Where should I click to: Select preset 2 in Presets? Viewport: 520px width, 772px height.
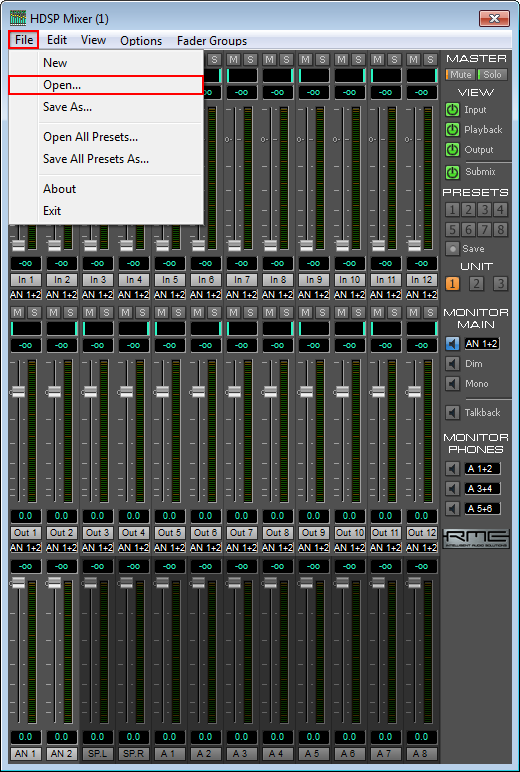(x=468, y=210)
